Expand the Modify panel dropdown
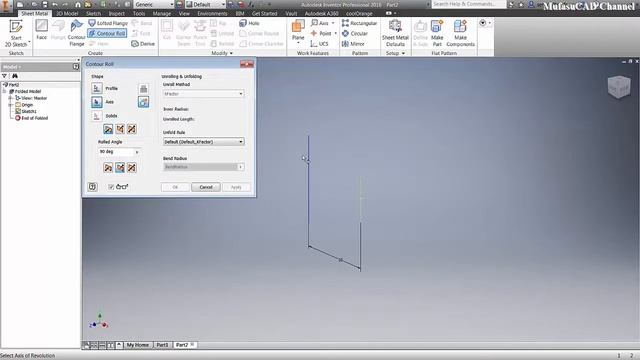The image size is (640, 360). tap(222, 53)
